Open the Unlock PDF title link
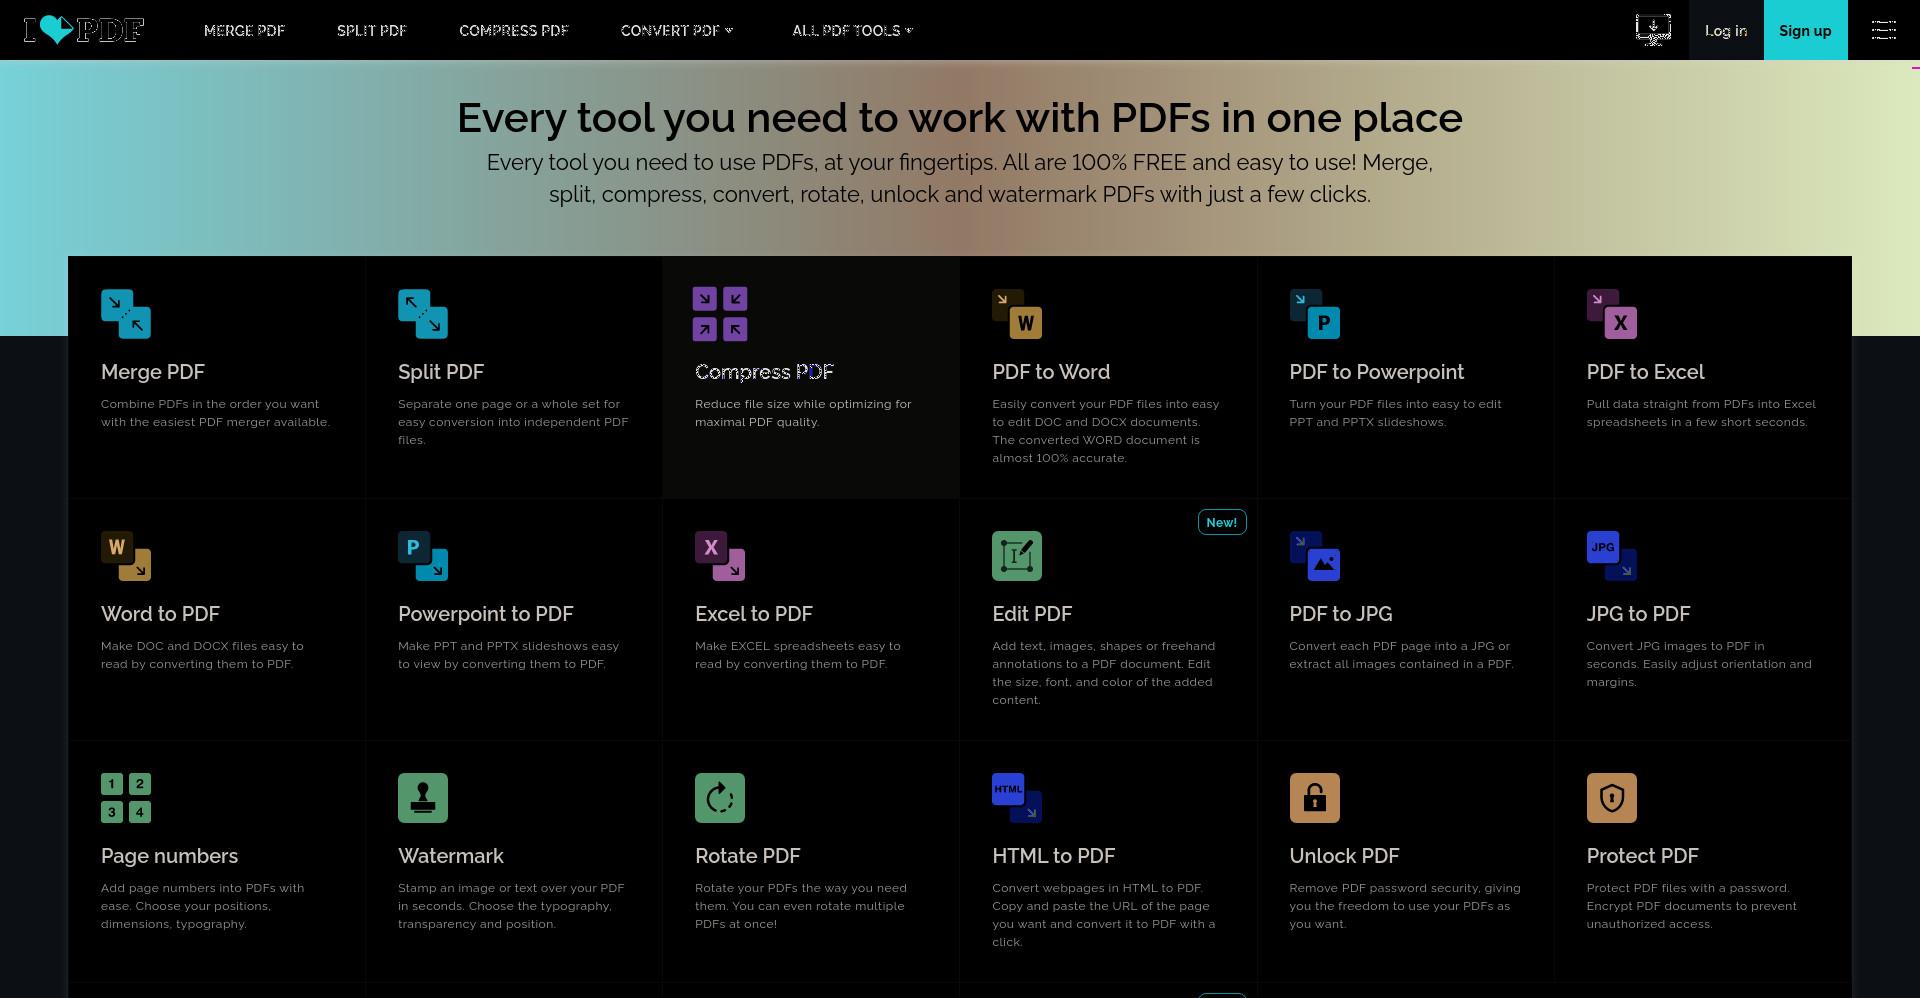 click(x=1344, y=856)
